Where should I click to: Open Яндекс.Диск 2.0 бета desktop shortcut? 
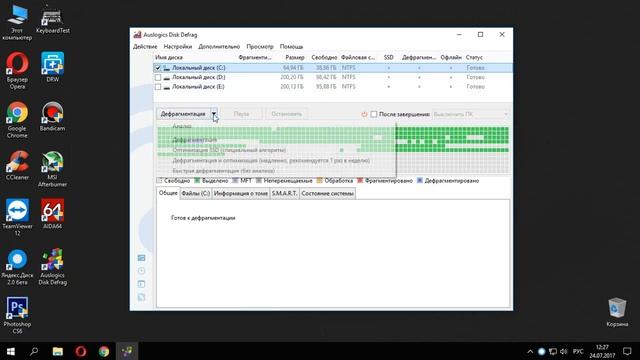coord(17,266)
